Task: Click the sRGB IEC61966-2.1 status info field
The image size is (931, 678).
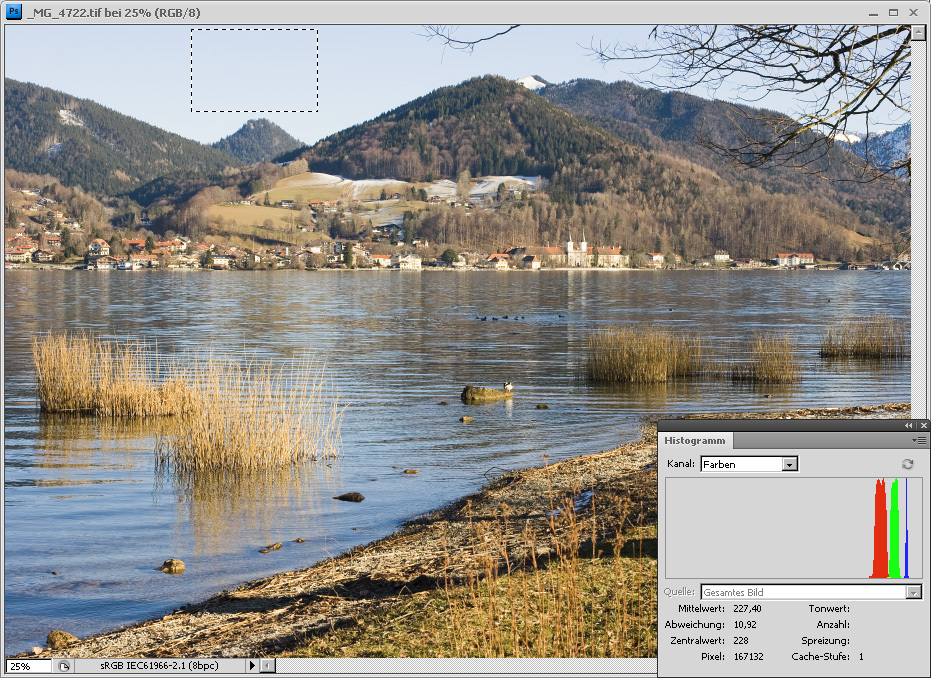Action: 160,666
